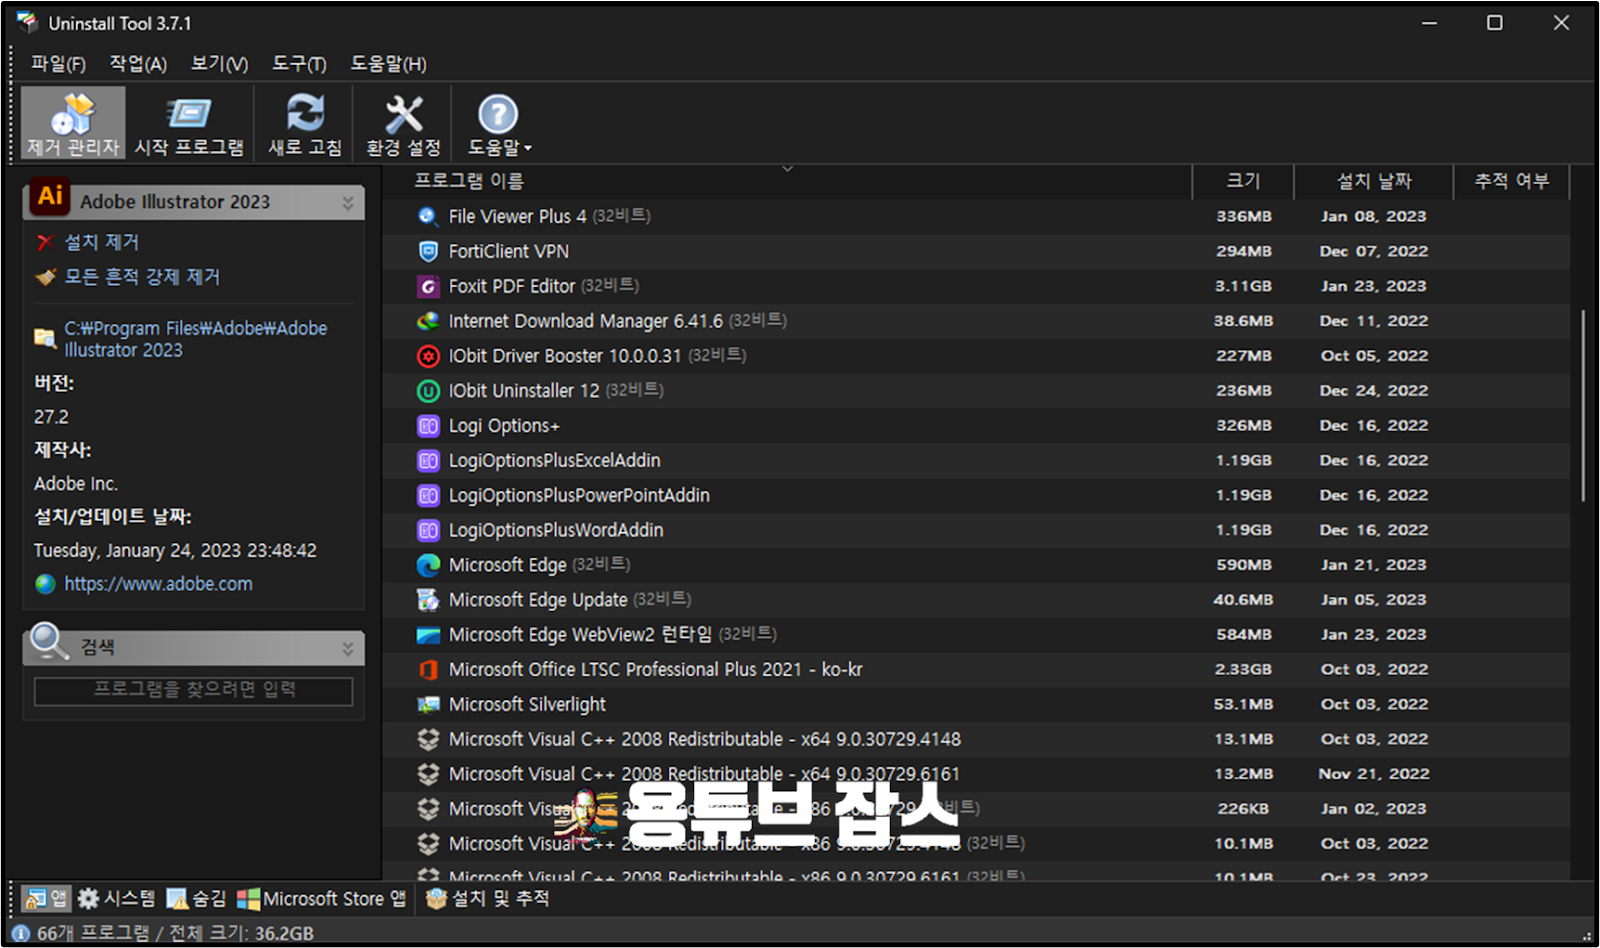
Task: Open the Help (도움말) toolbar dropdown
Action: point(499,123)
